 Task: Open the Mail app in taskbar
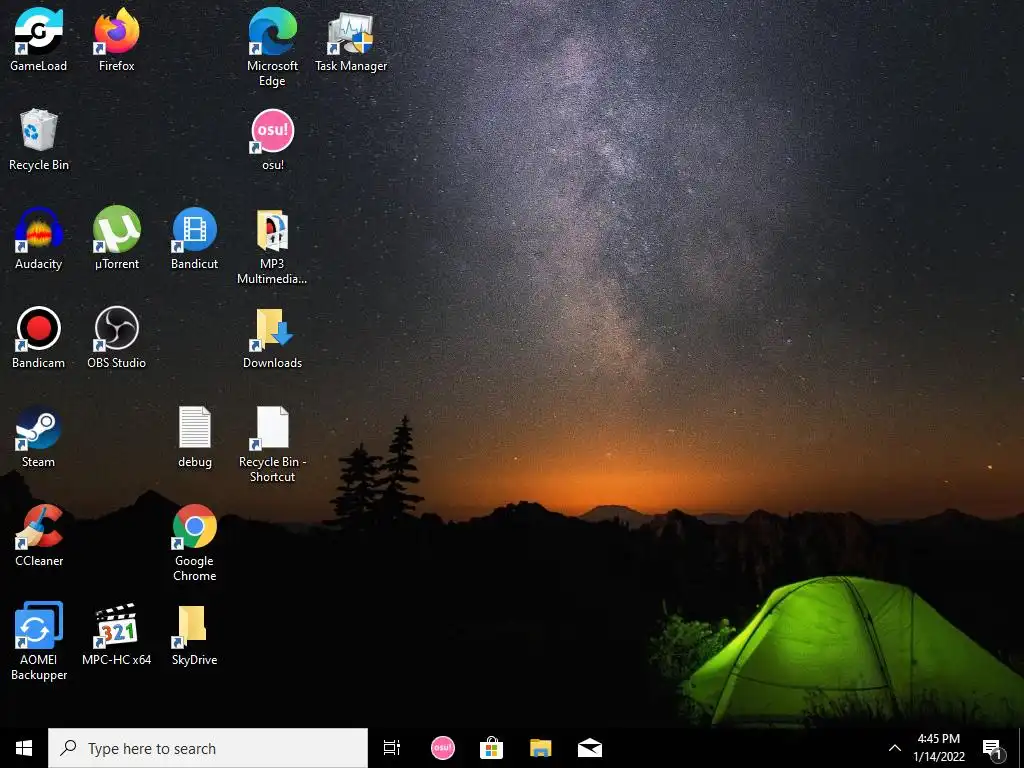[590, 748]
